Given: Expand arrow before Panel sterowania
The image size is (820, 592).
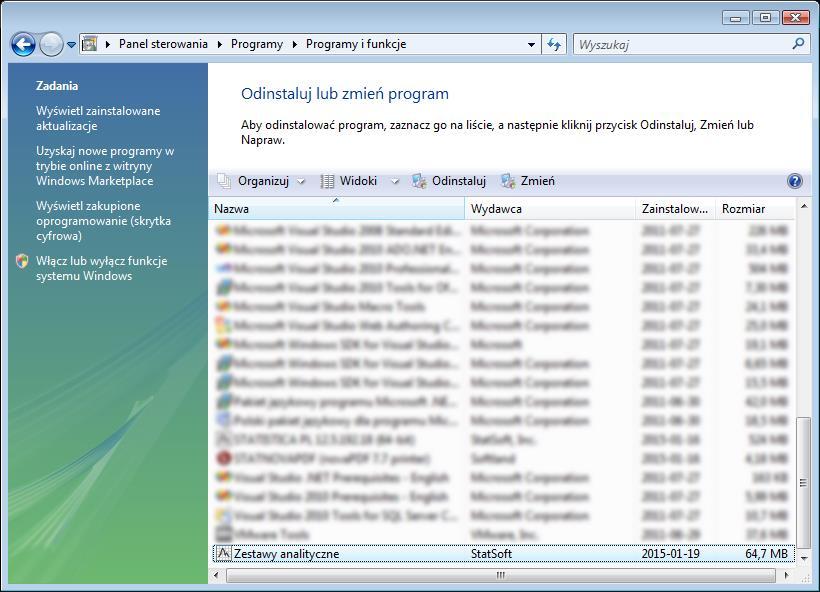Looking at the screenshot, I should click(x=108, y=44).
